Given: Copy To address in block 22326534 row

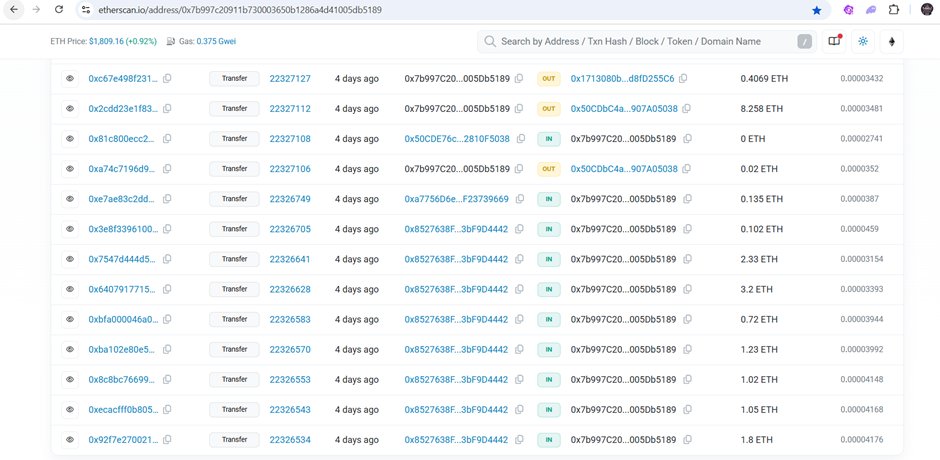Looking at the screenshot, I should point(687,440).
